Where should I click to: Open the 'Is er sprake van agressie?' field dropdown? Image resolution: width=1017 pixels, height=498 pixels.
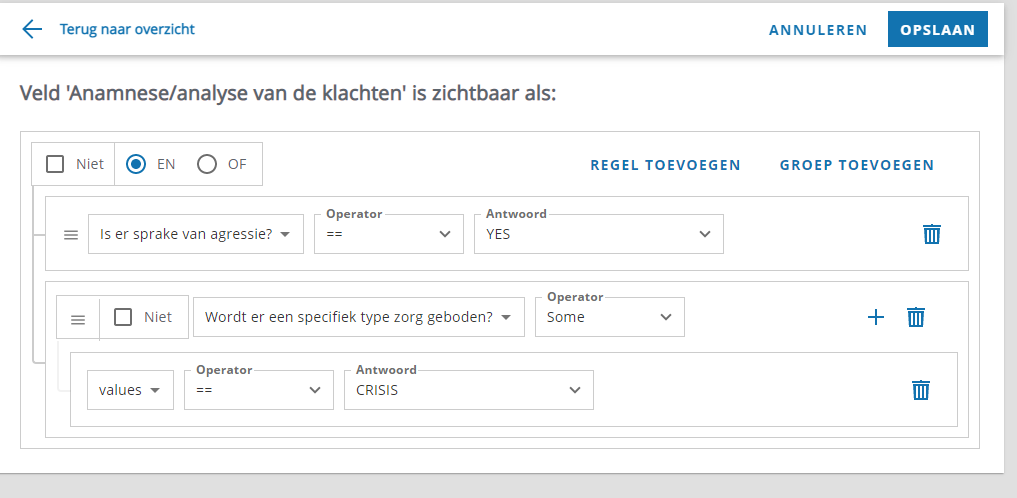(196, 234)
